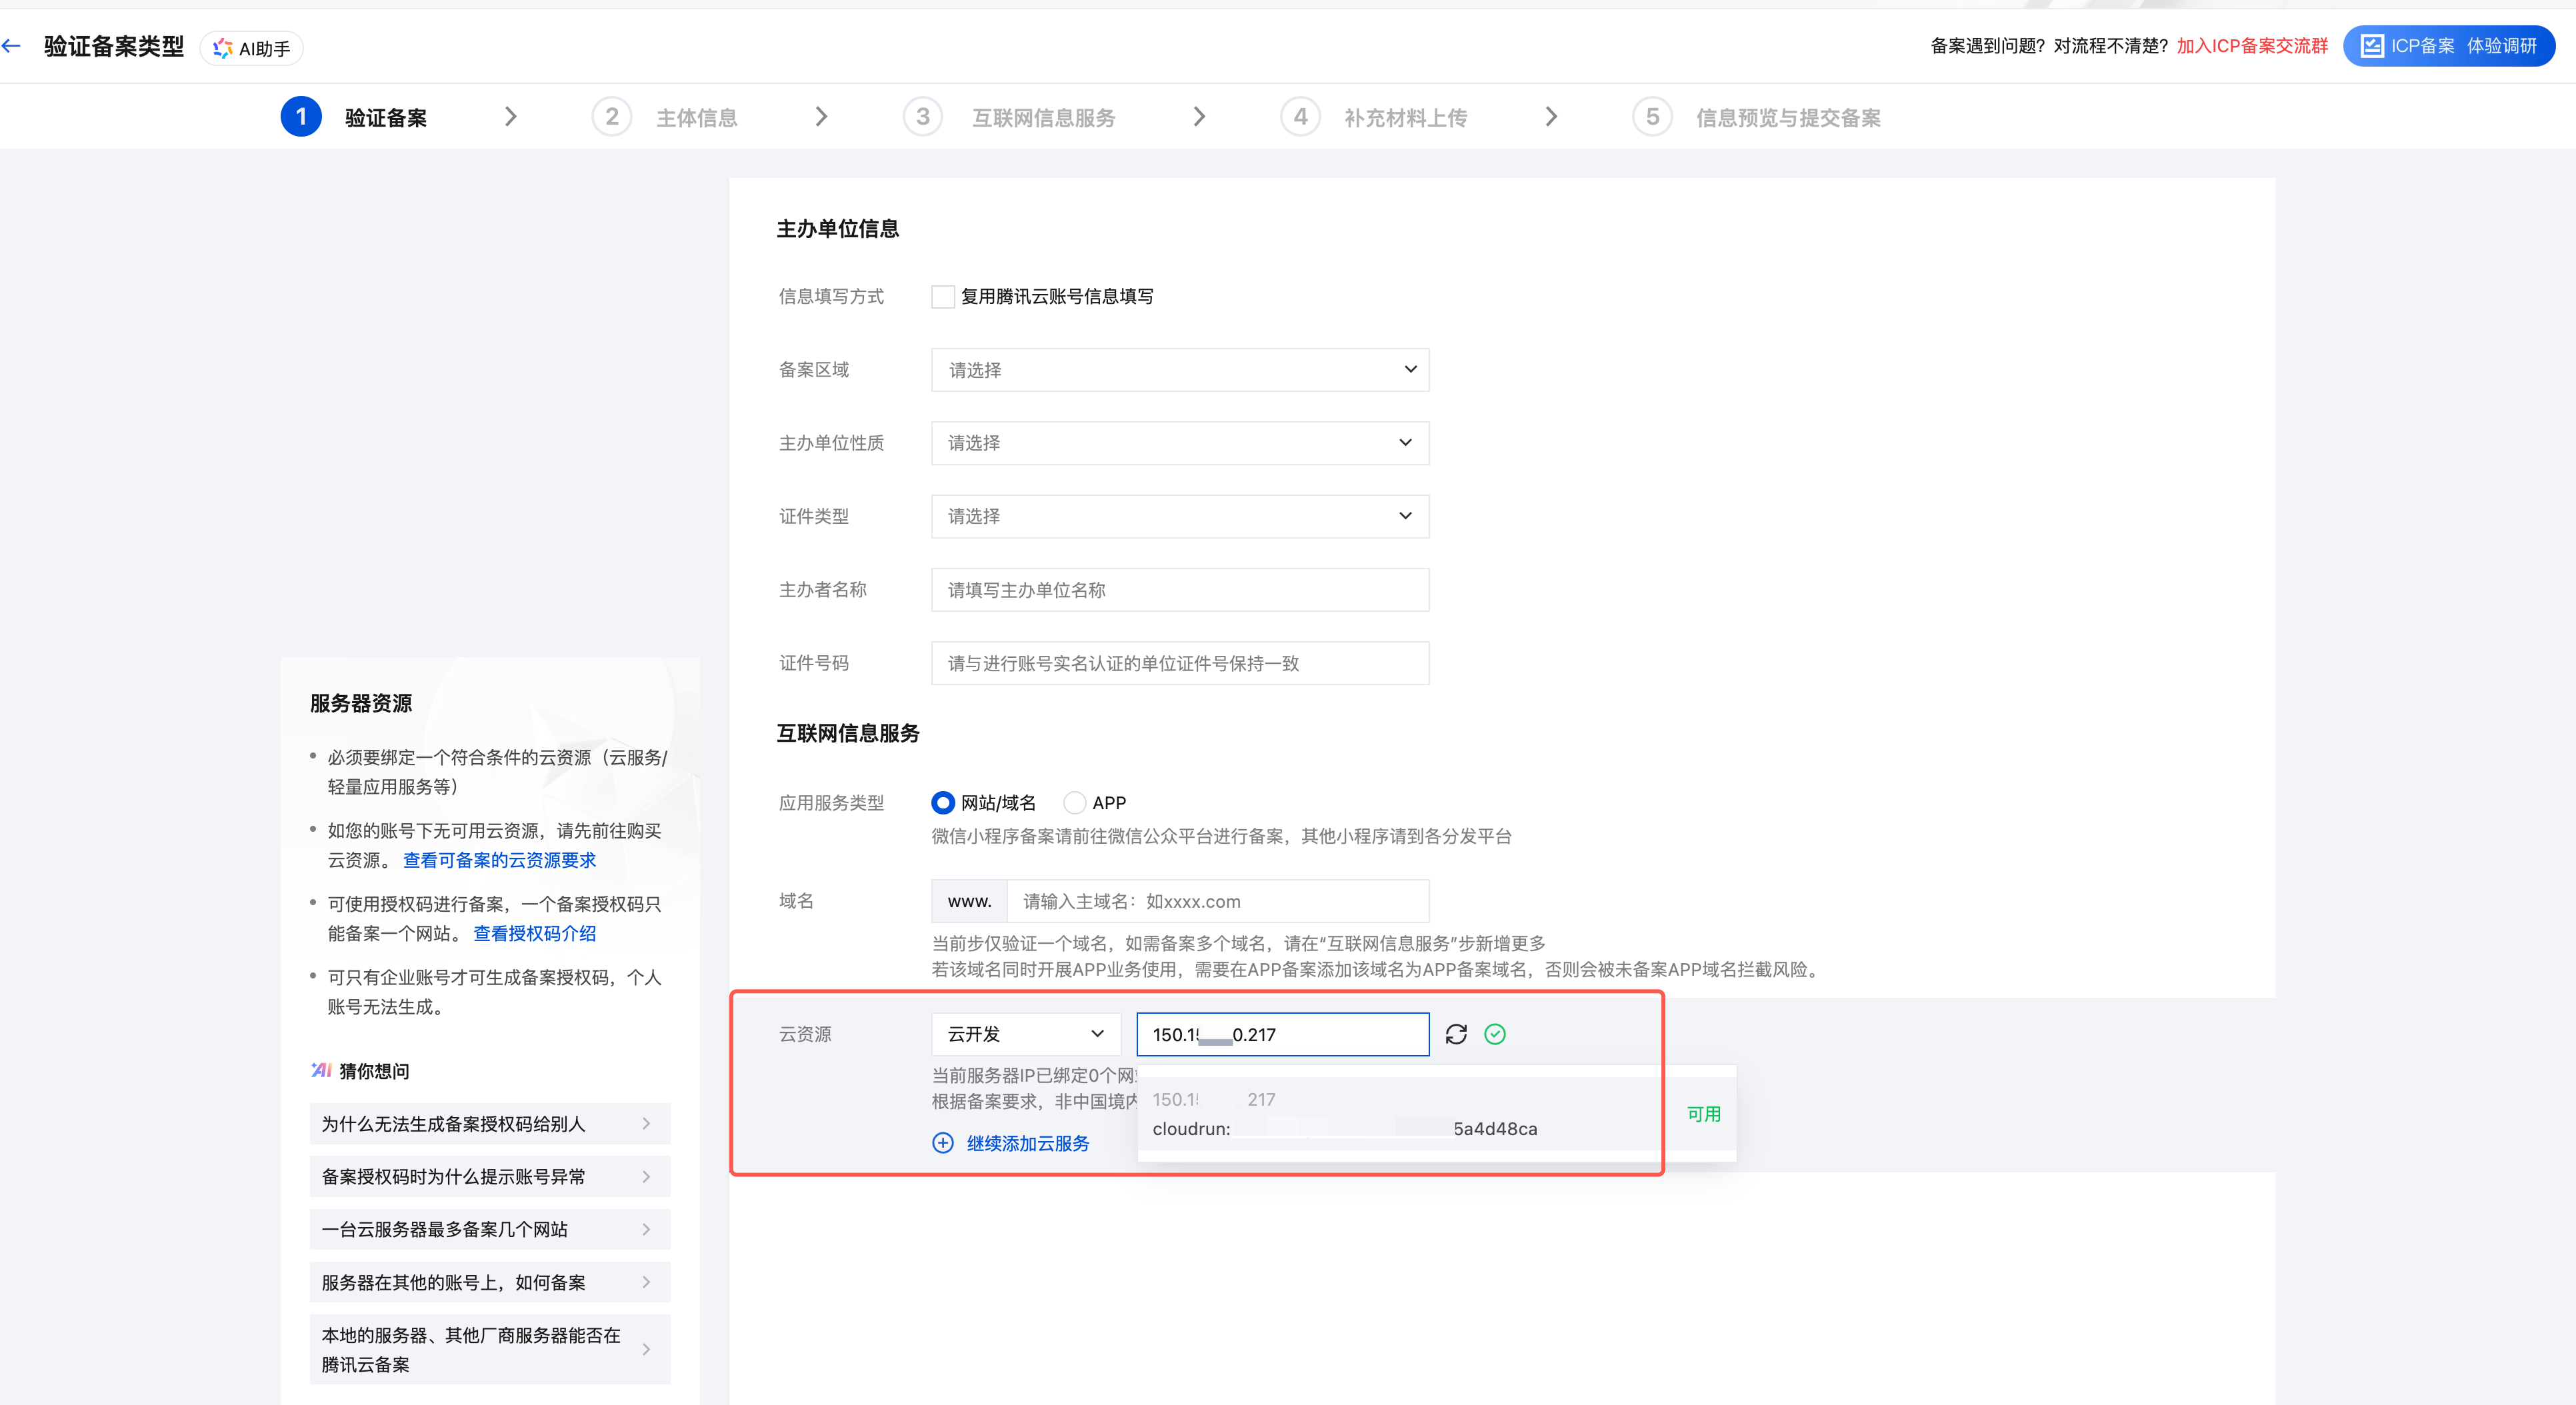Open the AI助手 assistant
Screen dimensions: 2576x1405
point(251,47)
